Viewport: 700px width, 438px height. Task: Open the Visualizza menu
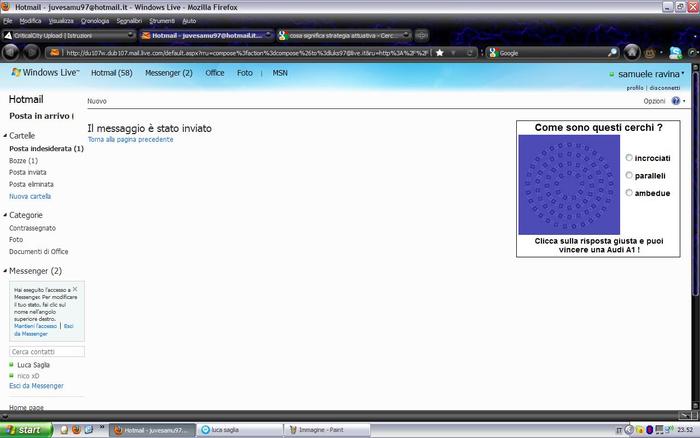[61, 21]
